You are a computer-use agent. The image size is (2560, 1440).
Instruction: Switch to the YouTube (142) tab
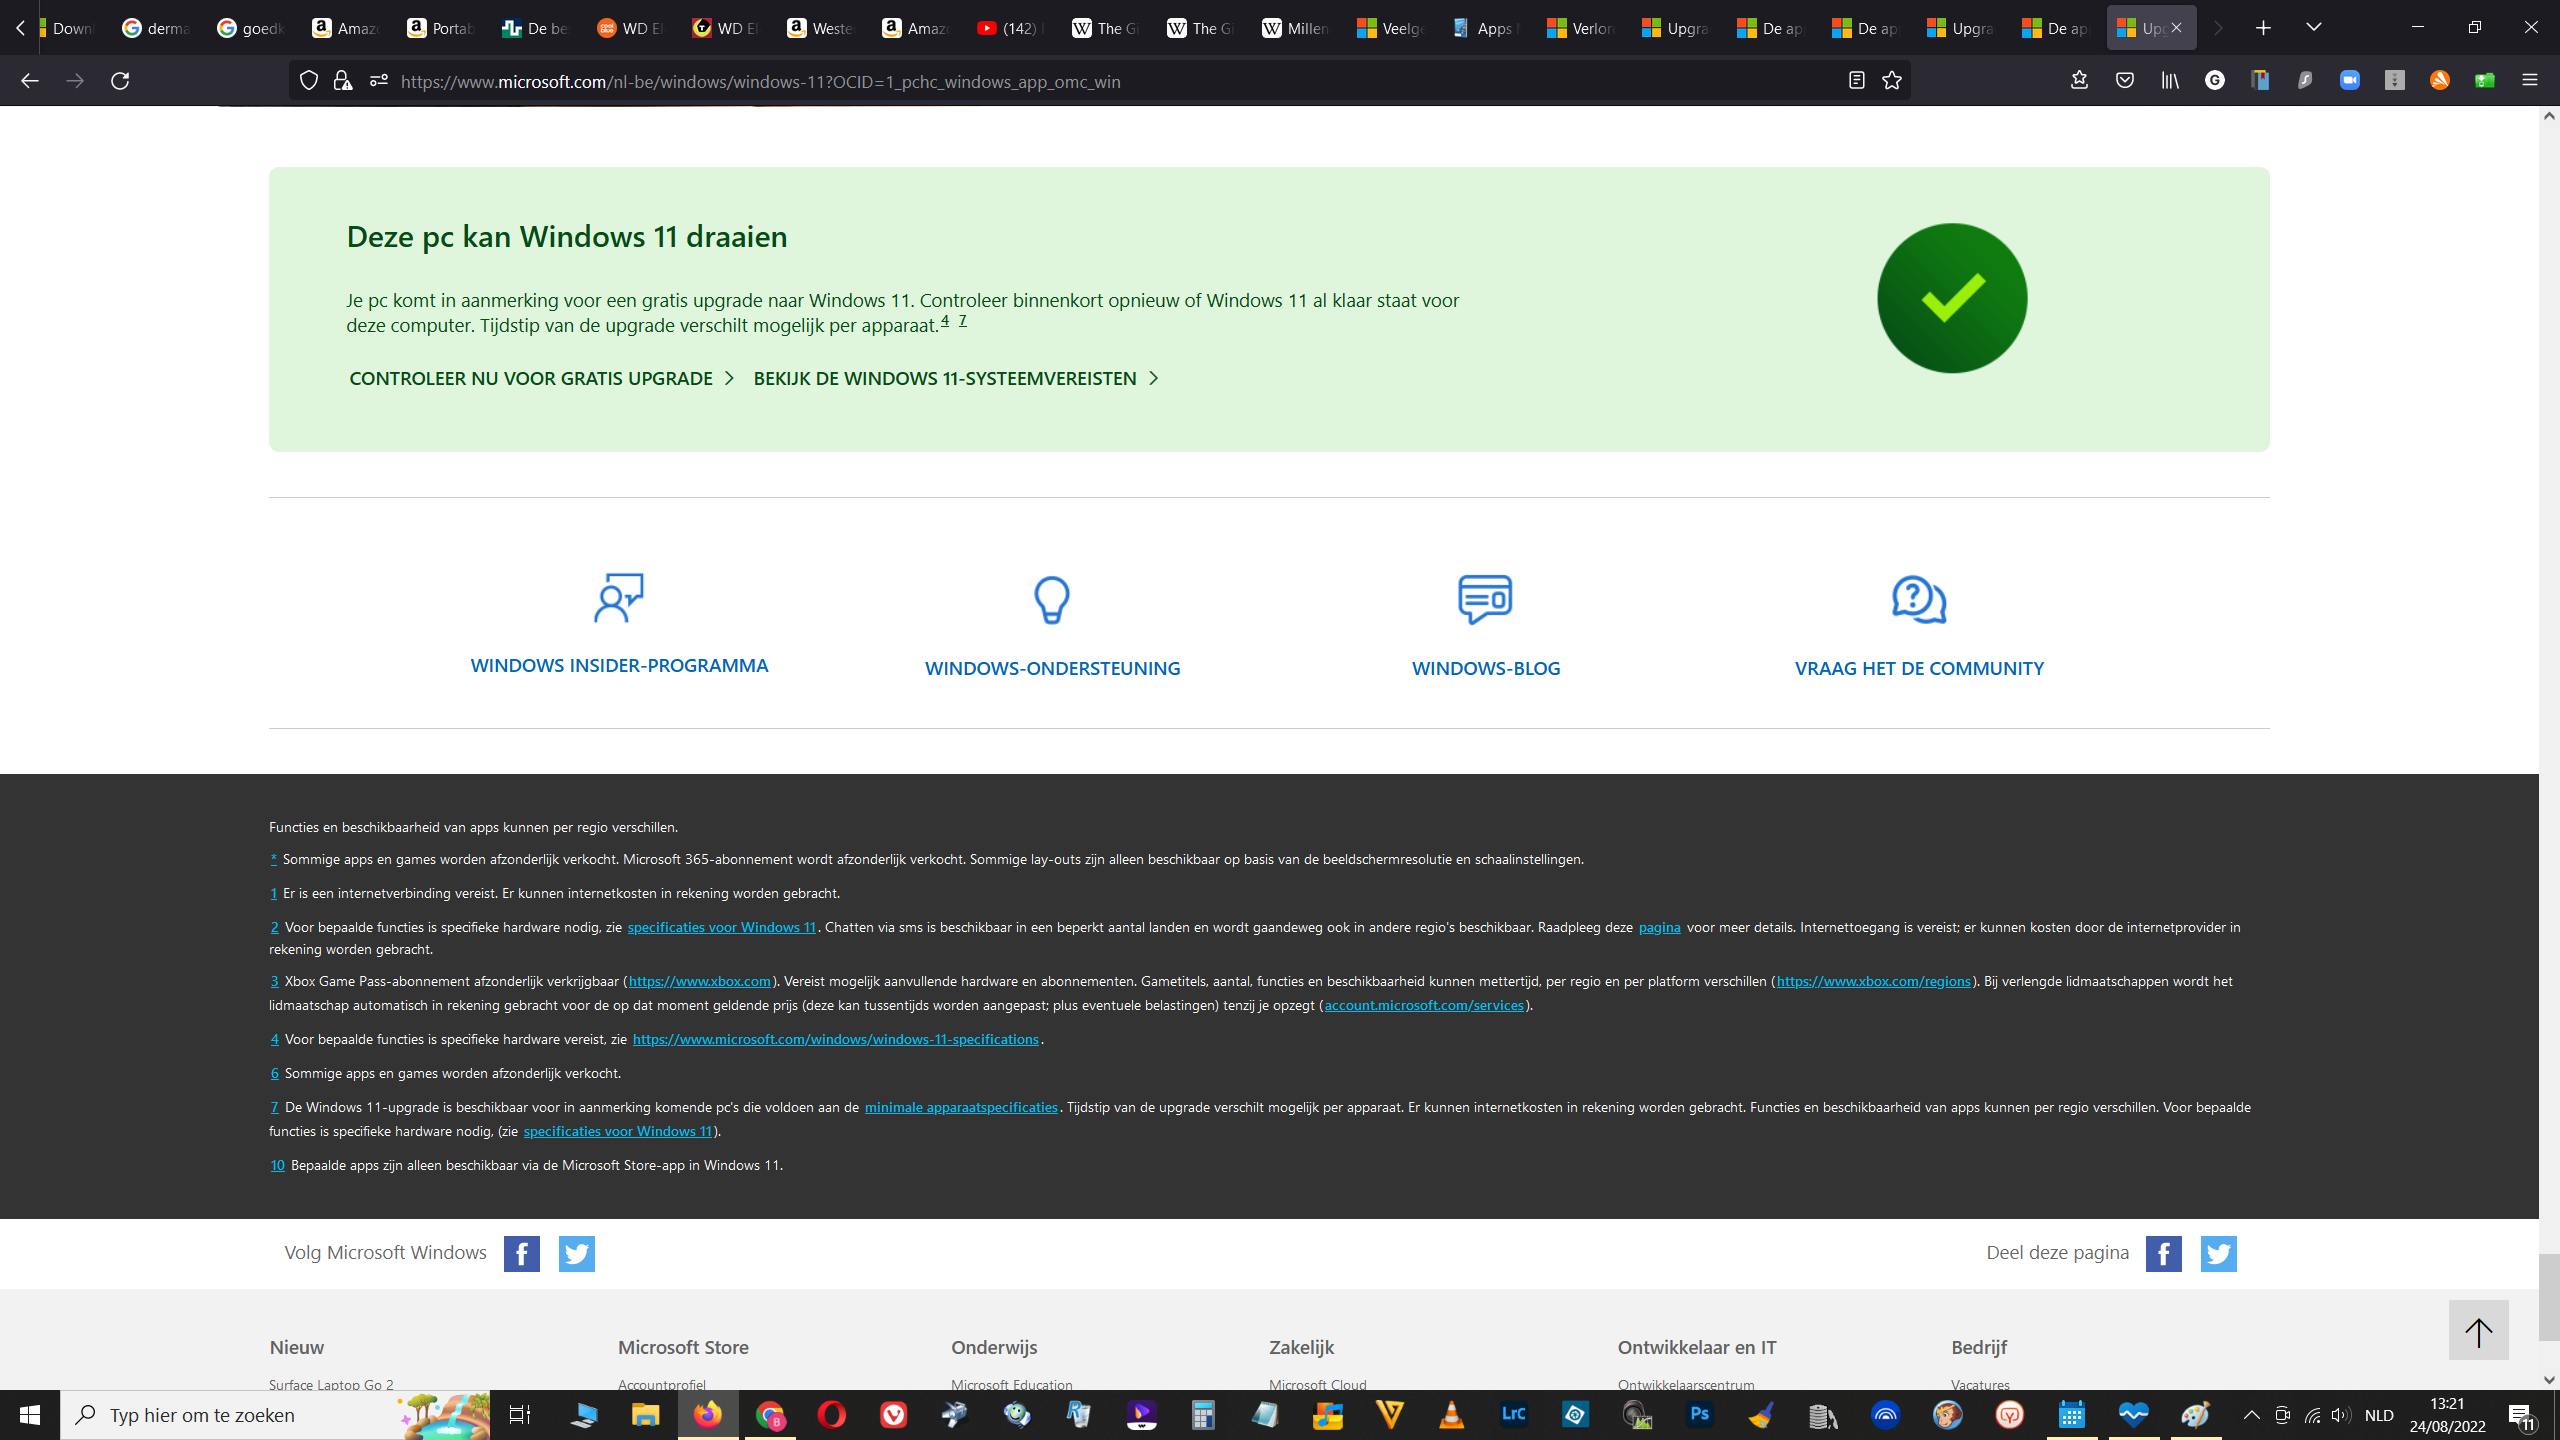pyautogui.click(x=1009, y=28)
